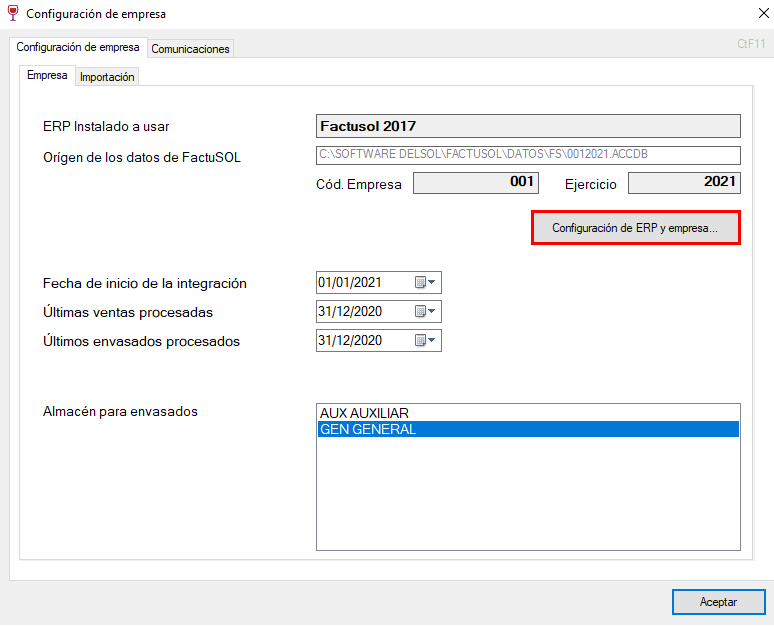
Task: Click the Almacén para envasados label
Action: point(120,412)
